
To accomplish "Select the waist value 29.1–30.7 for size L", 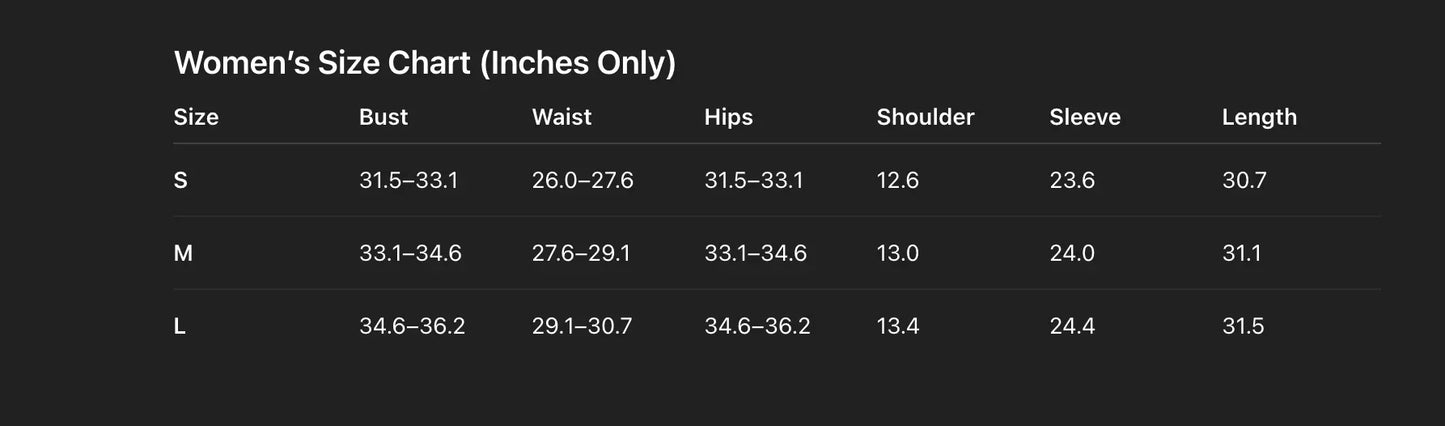I will [581, 327].
